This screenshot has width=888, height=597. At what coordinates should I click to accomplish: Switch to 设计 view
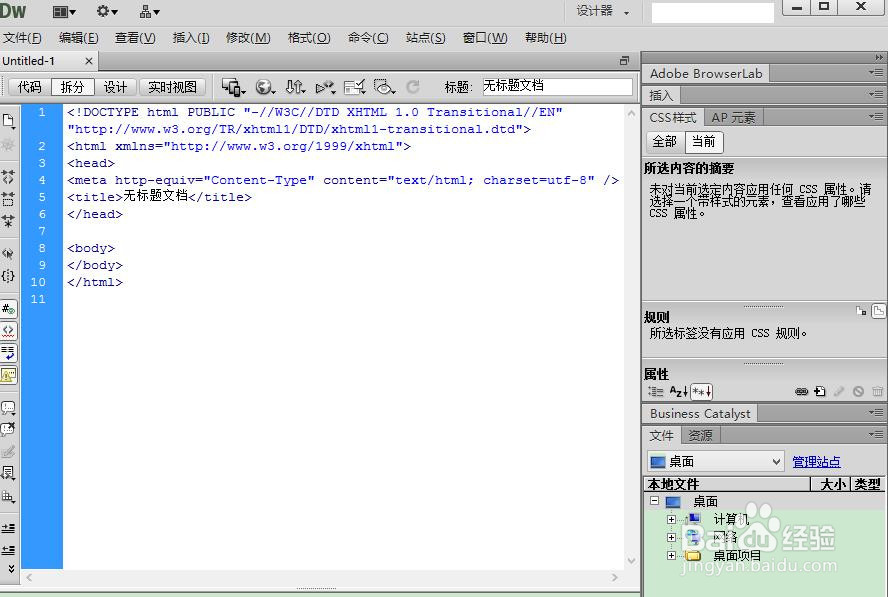click(116, 87)
